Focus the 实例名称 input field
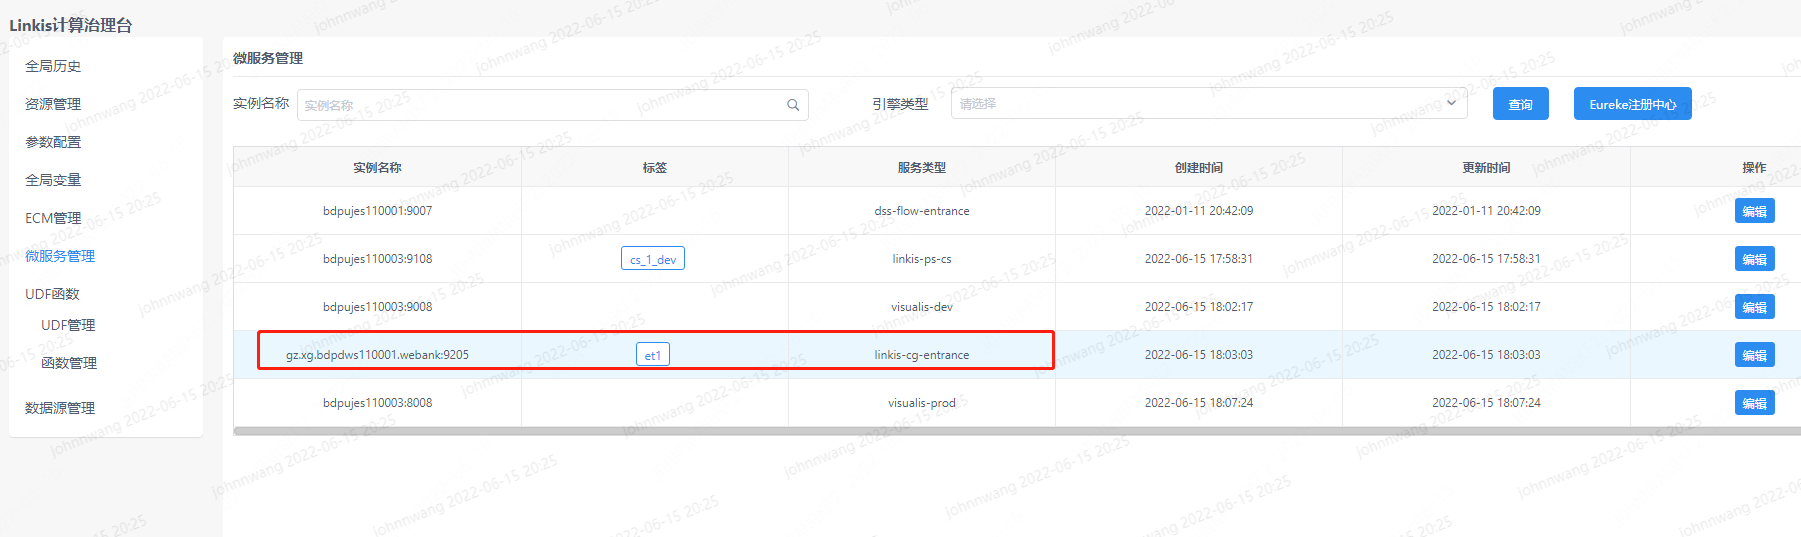The width and height of the screenshot is (1801, 537). 552,105
